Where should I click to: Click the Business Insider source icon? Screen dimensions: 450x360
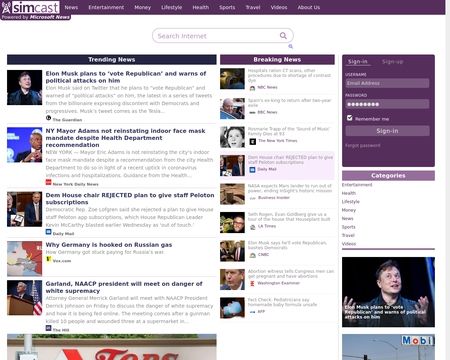(252, 198)
